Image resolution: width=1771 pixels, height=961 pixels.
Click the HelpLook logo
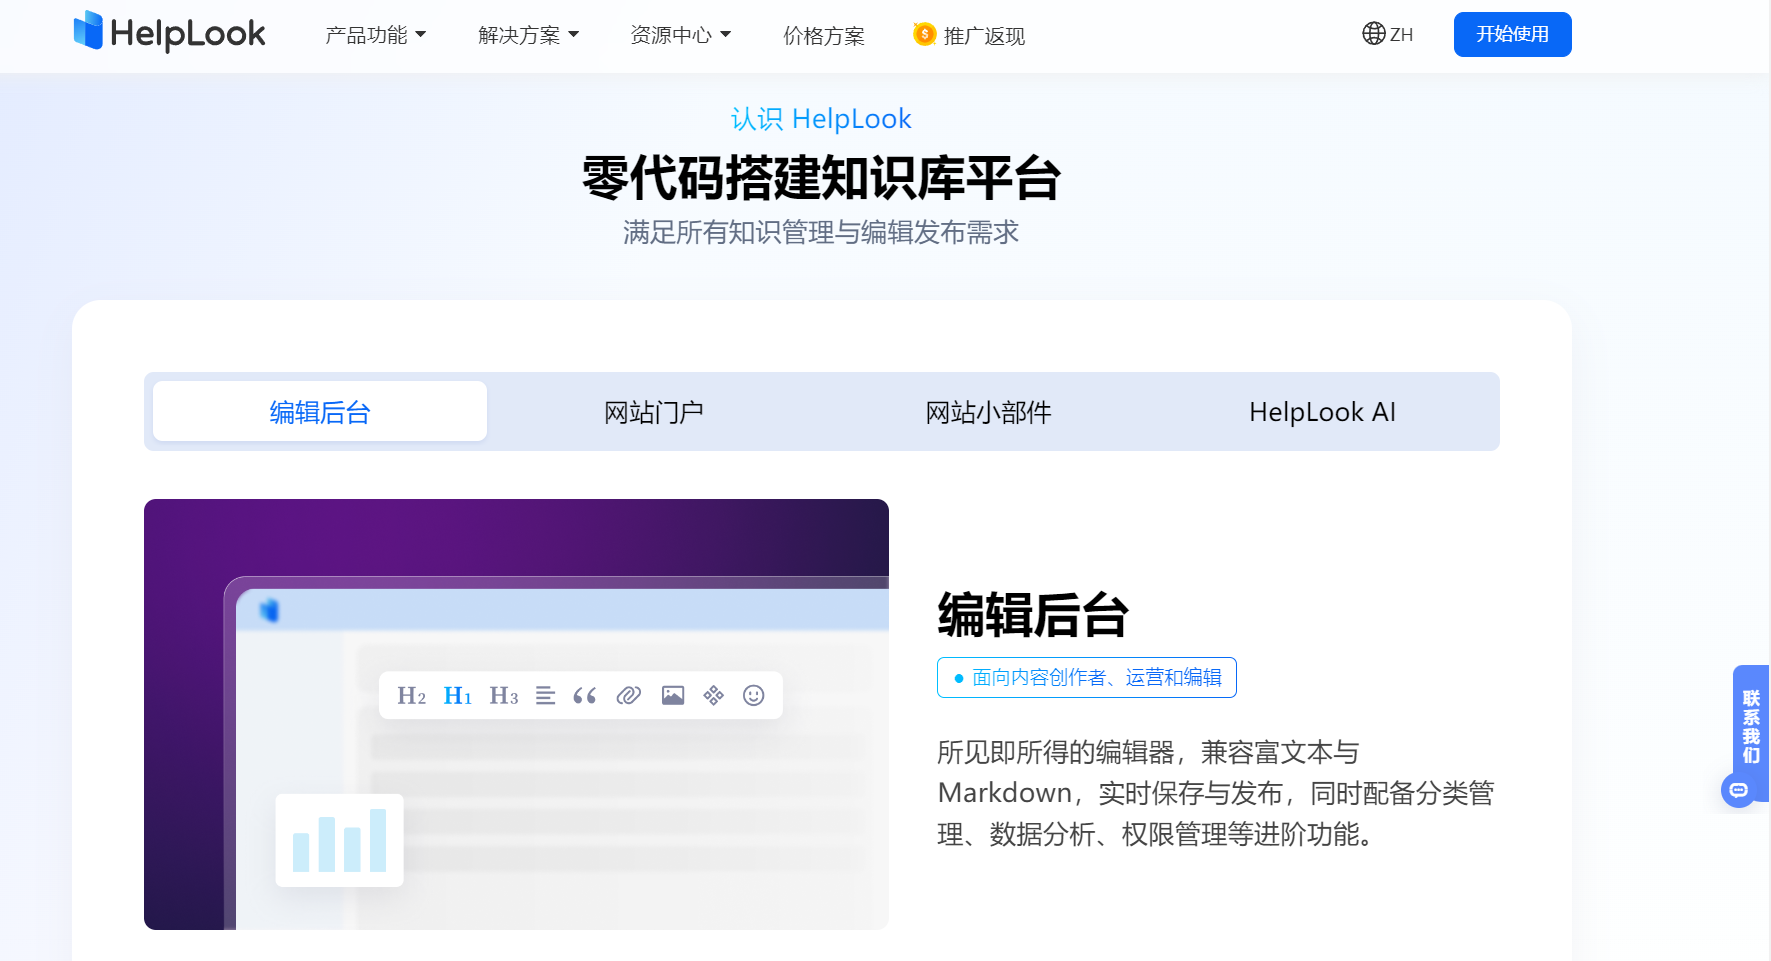coord(169,32)
